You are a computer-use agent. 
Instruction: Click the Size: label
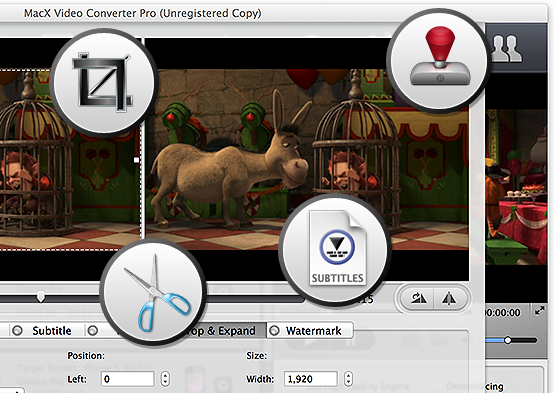coord(257,355)
